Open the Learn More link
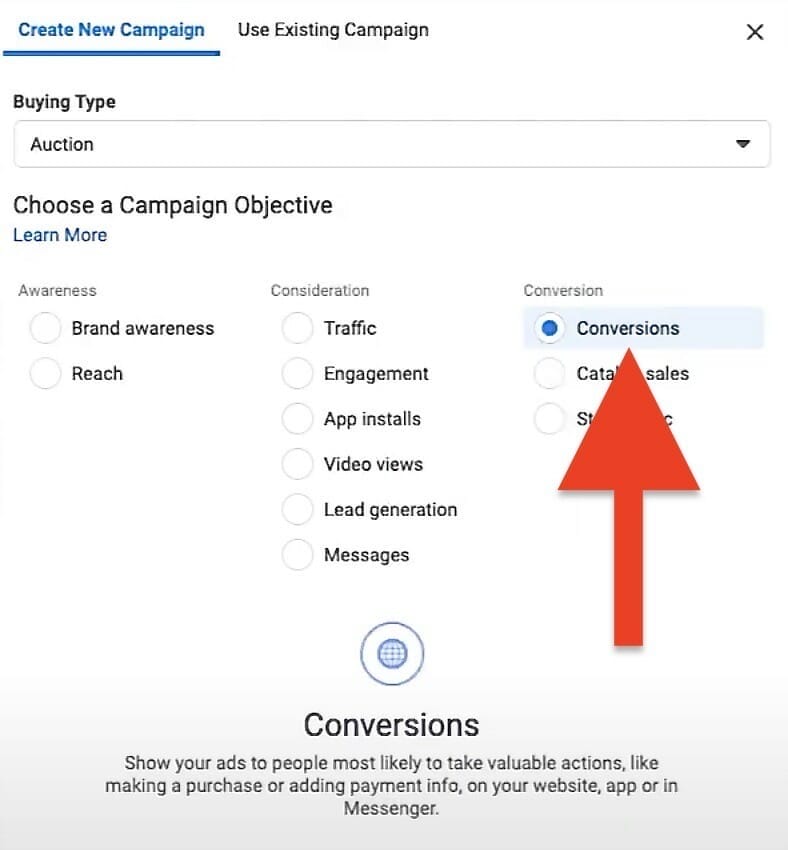Viewport: 788px width, 850px height. (60, 235)
